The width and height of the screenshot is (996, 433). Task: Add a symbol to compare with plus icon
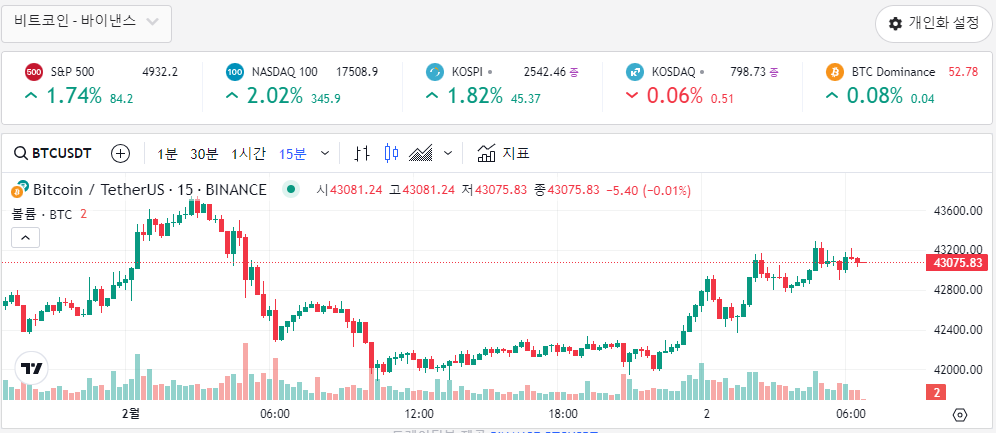click(120, 153)
